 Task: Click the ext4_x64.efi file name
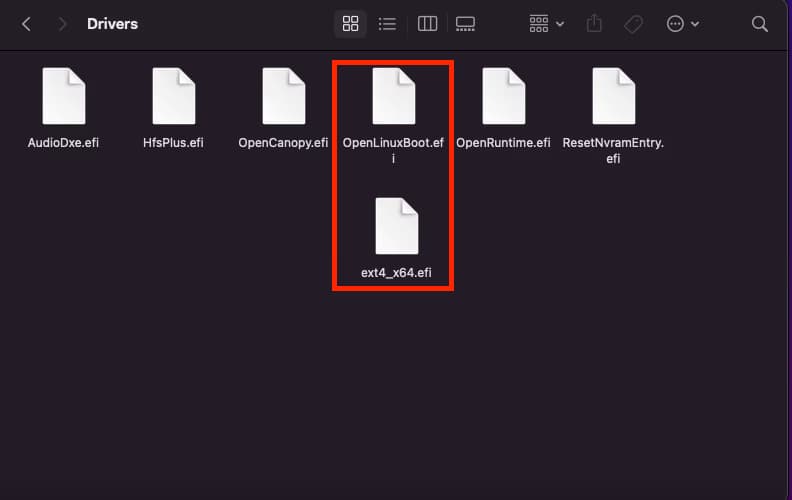tap(397, 273)
